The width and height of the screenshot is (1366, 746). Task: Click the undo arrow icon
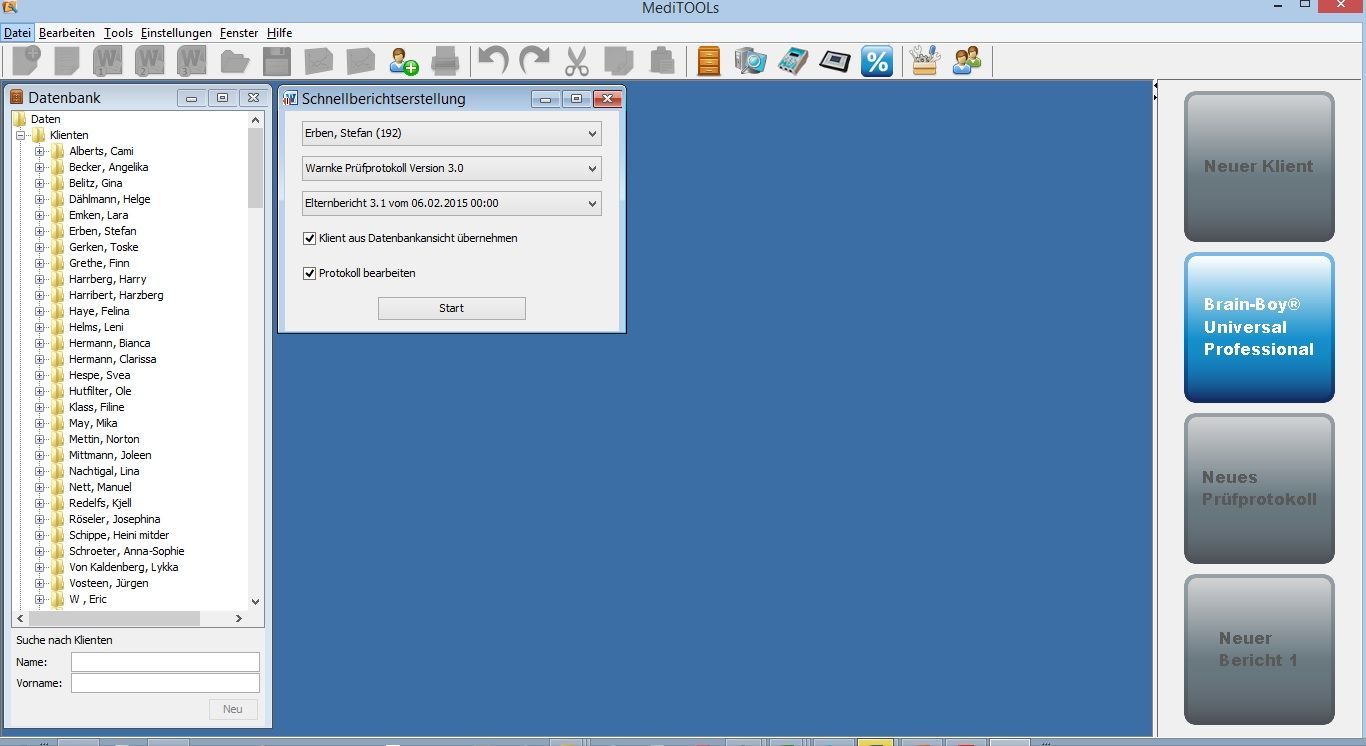pyautogui.click(x=493, y=61)
